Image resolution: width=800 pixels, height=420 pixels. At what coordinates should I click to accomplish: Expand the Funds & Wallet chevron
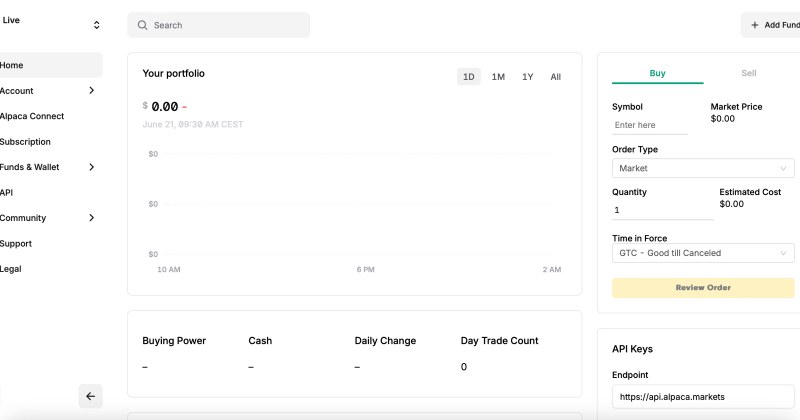(x=91, y=167)
